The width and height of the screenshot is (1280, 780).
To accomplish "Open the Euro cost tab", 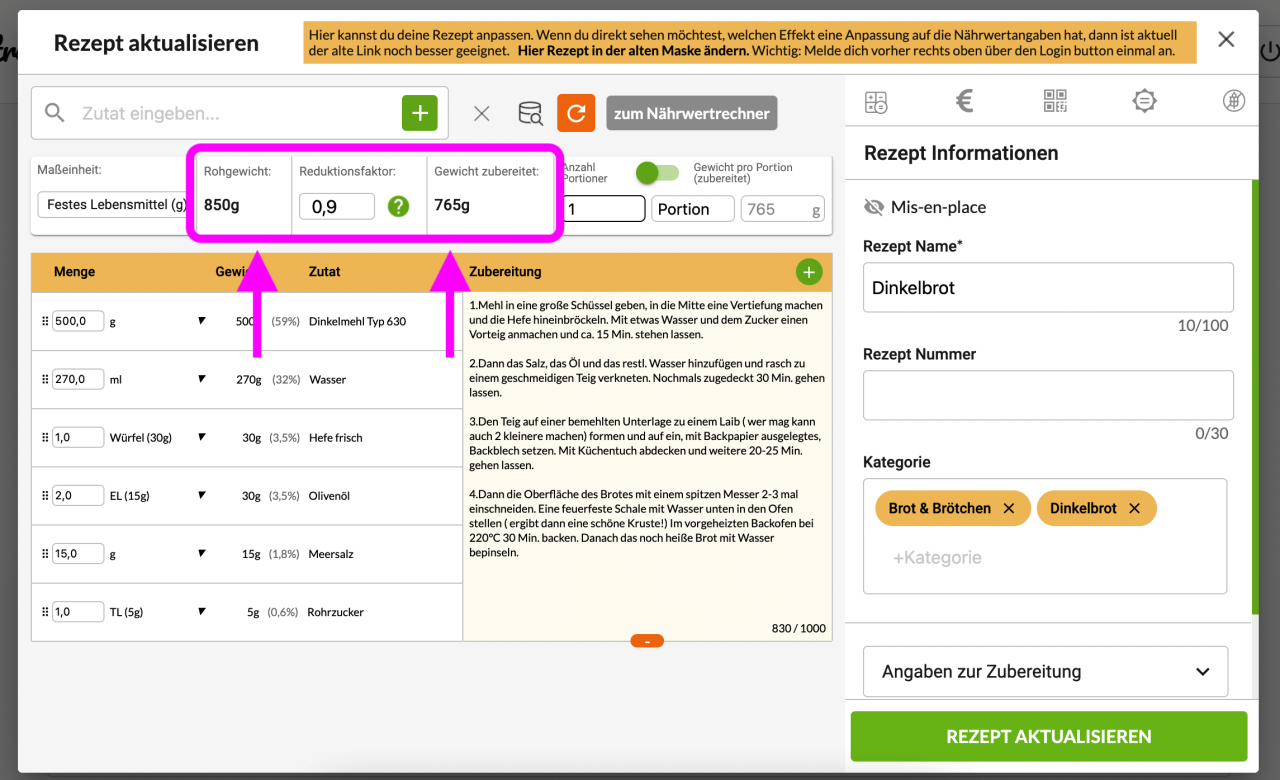I will (965, 100).
